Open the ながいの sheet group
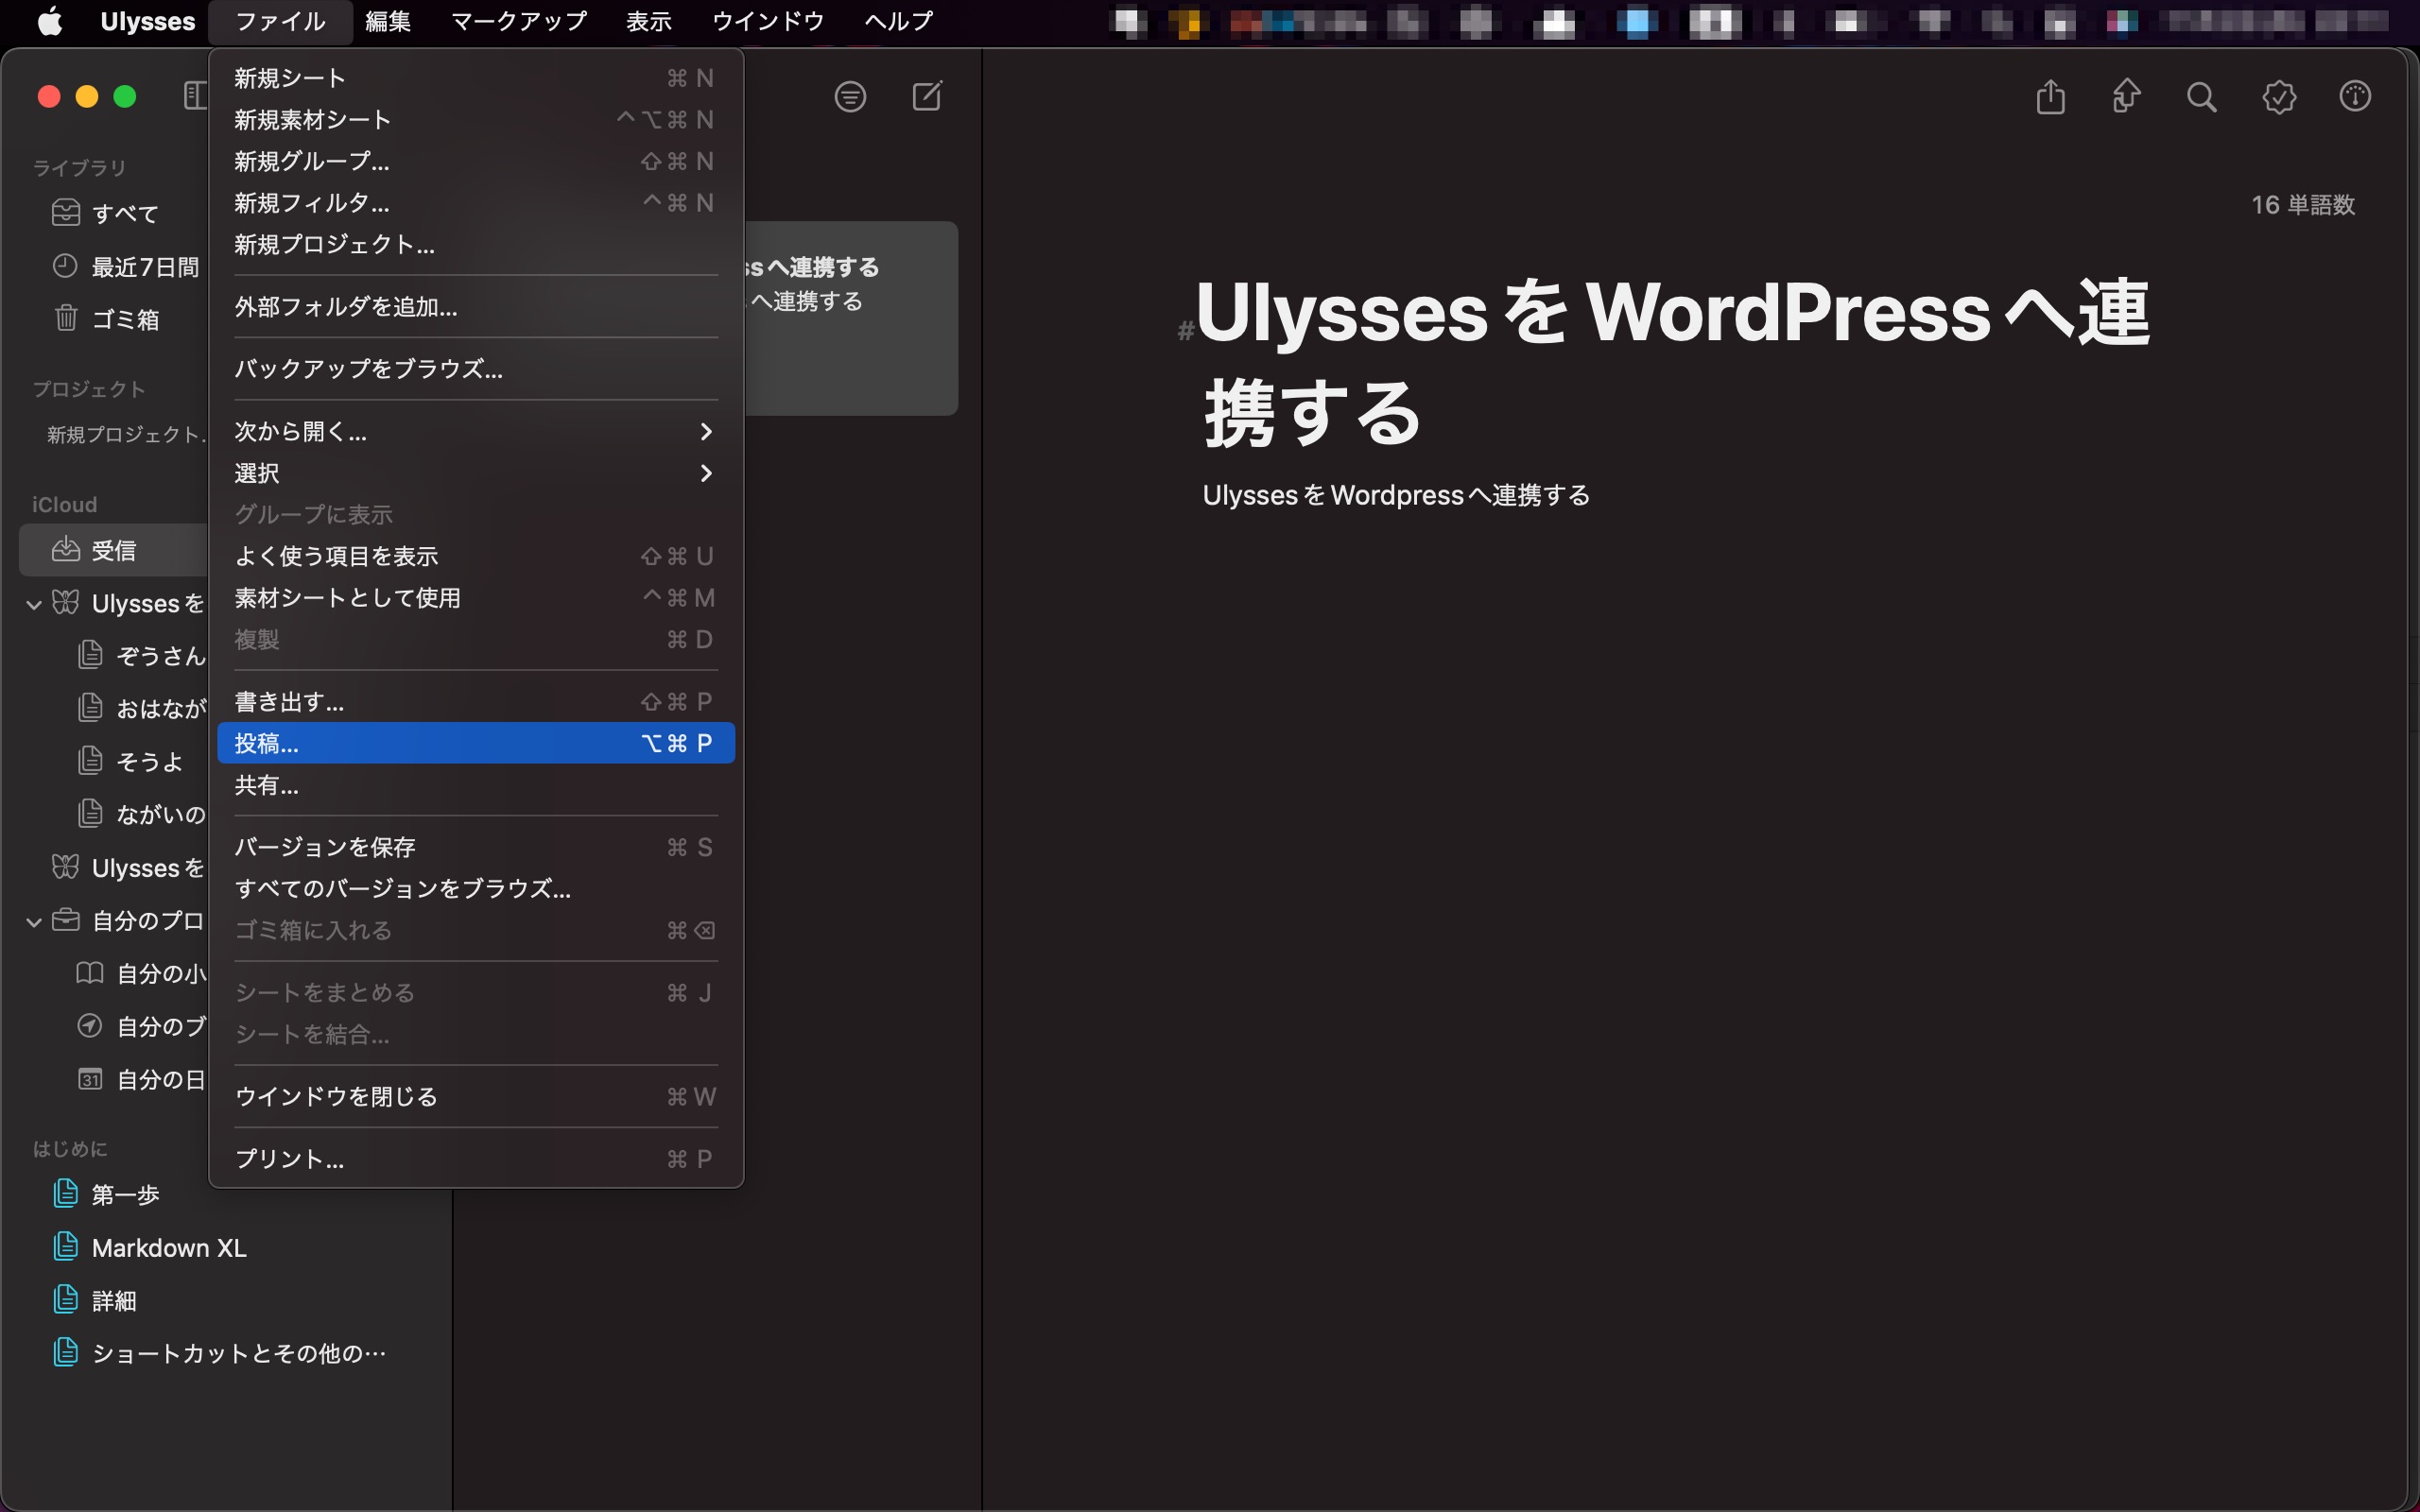The height and width of the screenshot is (1512, 2420). (141, 815)
